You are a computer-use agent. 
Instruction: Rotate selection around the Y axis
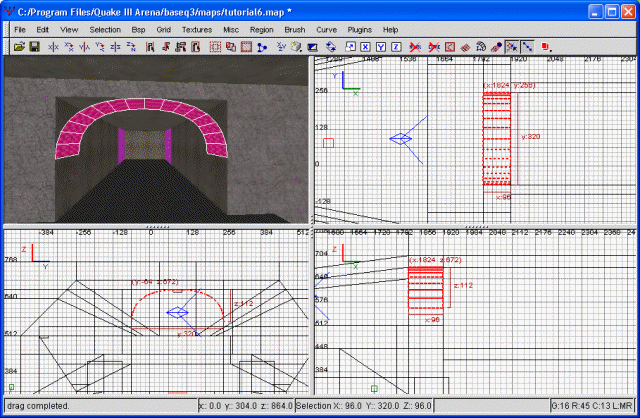(100, 47)
